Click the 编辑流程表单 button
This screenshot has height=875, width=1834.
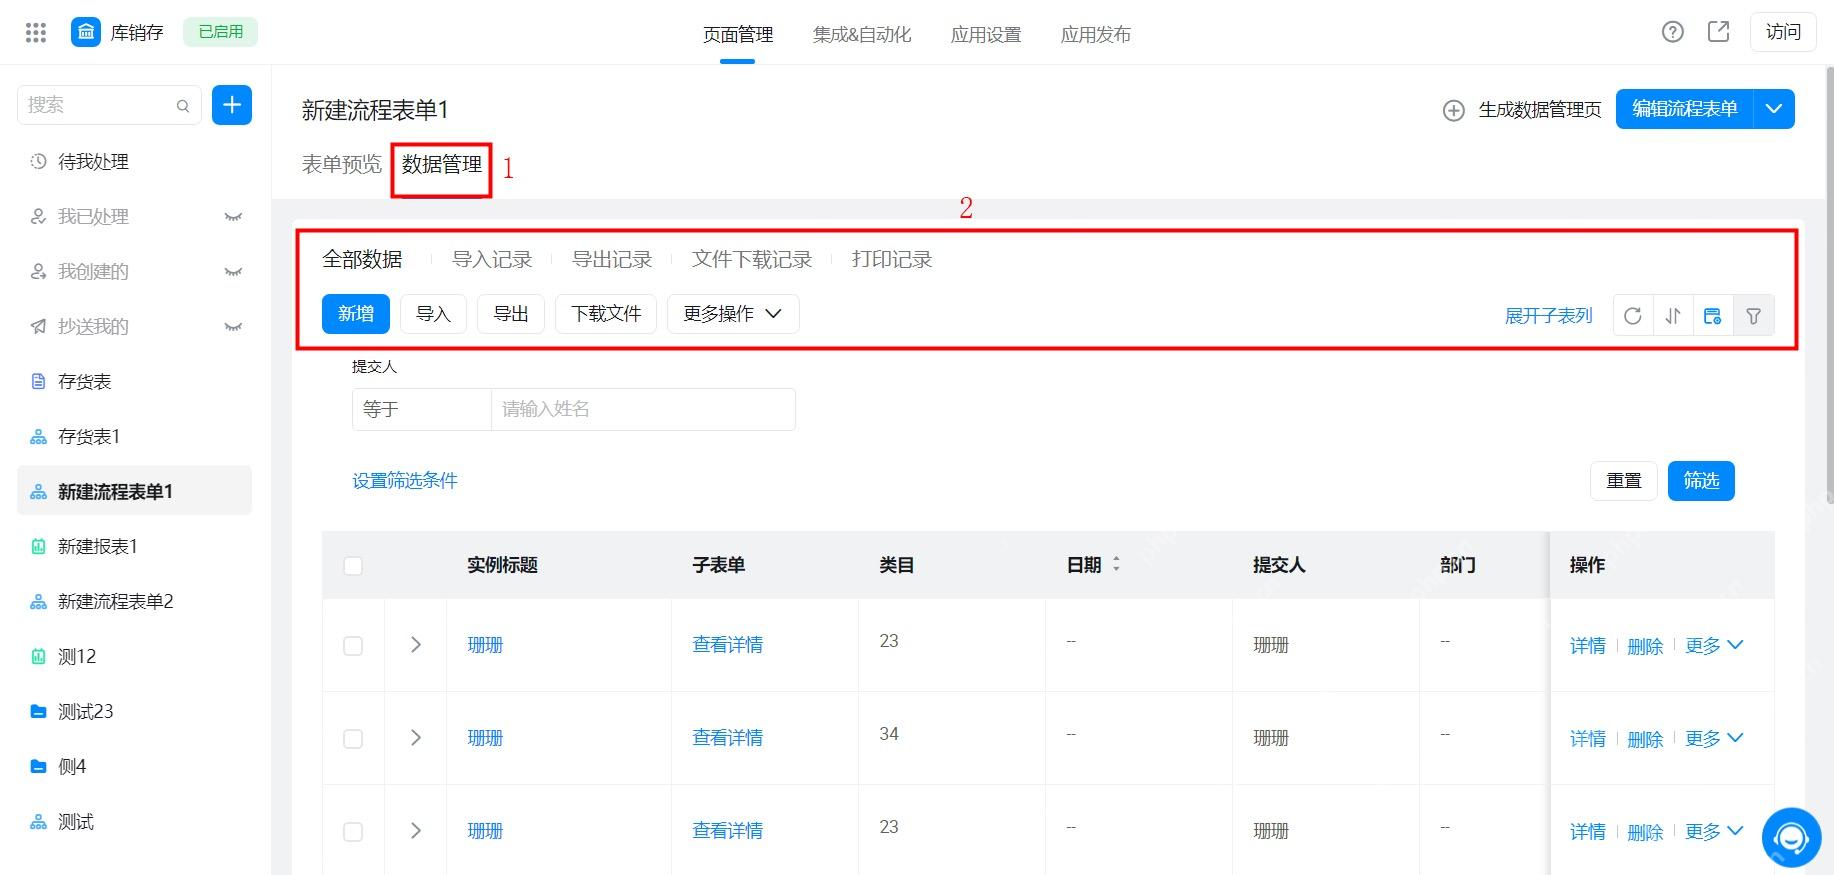(1685, 109)
